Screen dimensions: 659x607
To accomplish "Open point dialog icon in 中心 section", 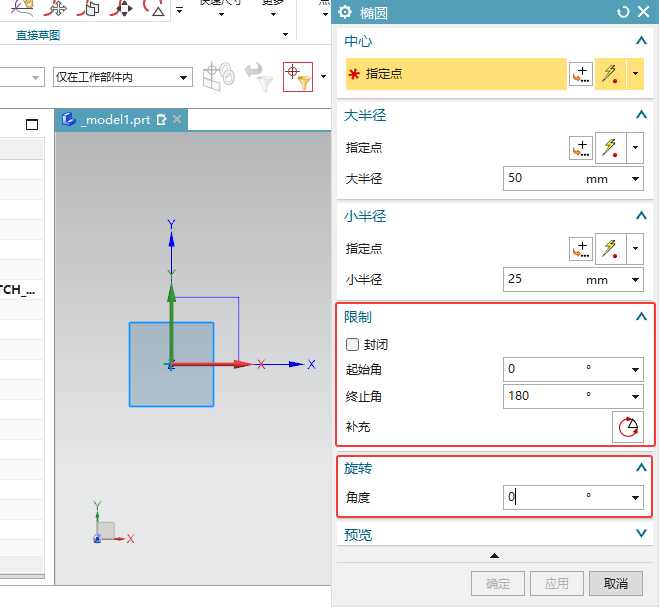I will tap(581, 74).
